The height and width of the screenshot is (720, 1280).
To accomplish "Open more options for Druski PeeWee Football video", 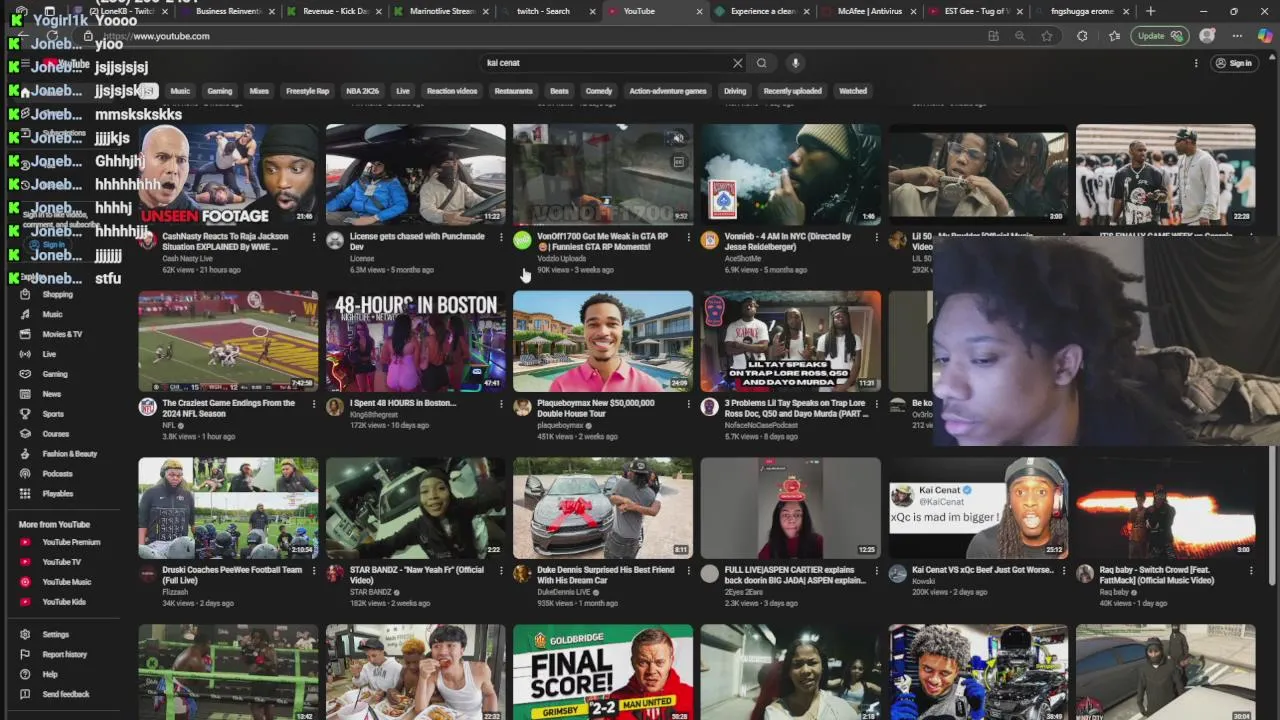I will [x=313, y=571].
